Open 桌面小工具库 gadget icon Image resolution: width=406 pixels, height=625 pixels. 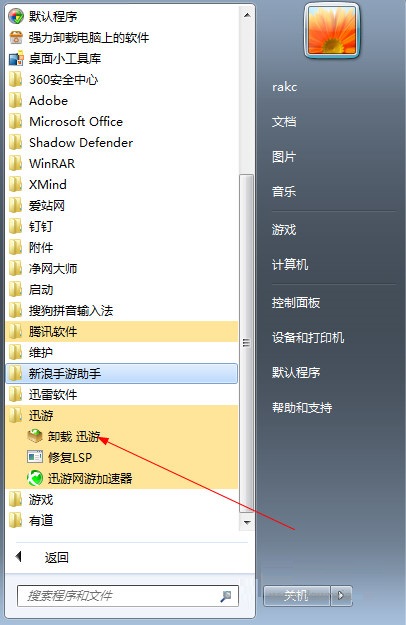(16, 59)
